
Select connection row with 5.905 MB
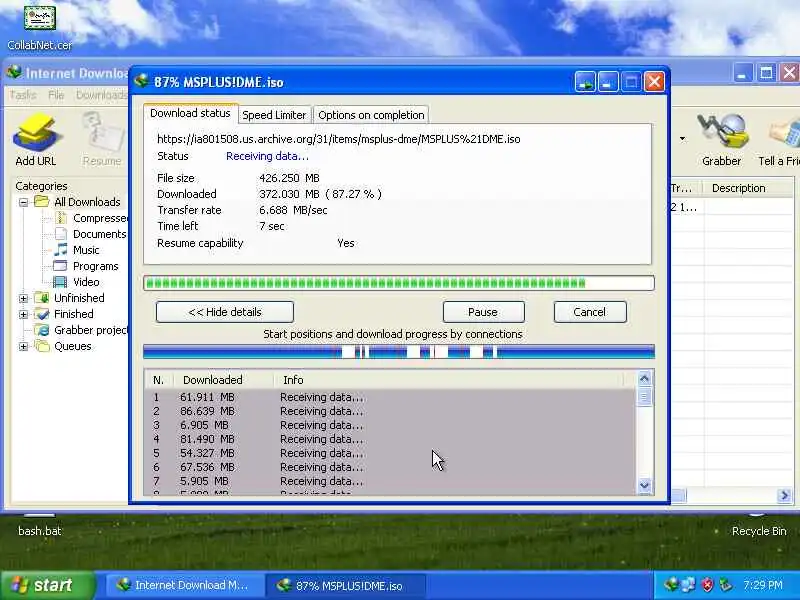pyautogui.click(x=390, y=481)
